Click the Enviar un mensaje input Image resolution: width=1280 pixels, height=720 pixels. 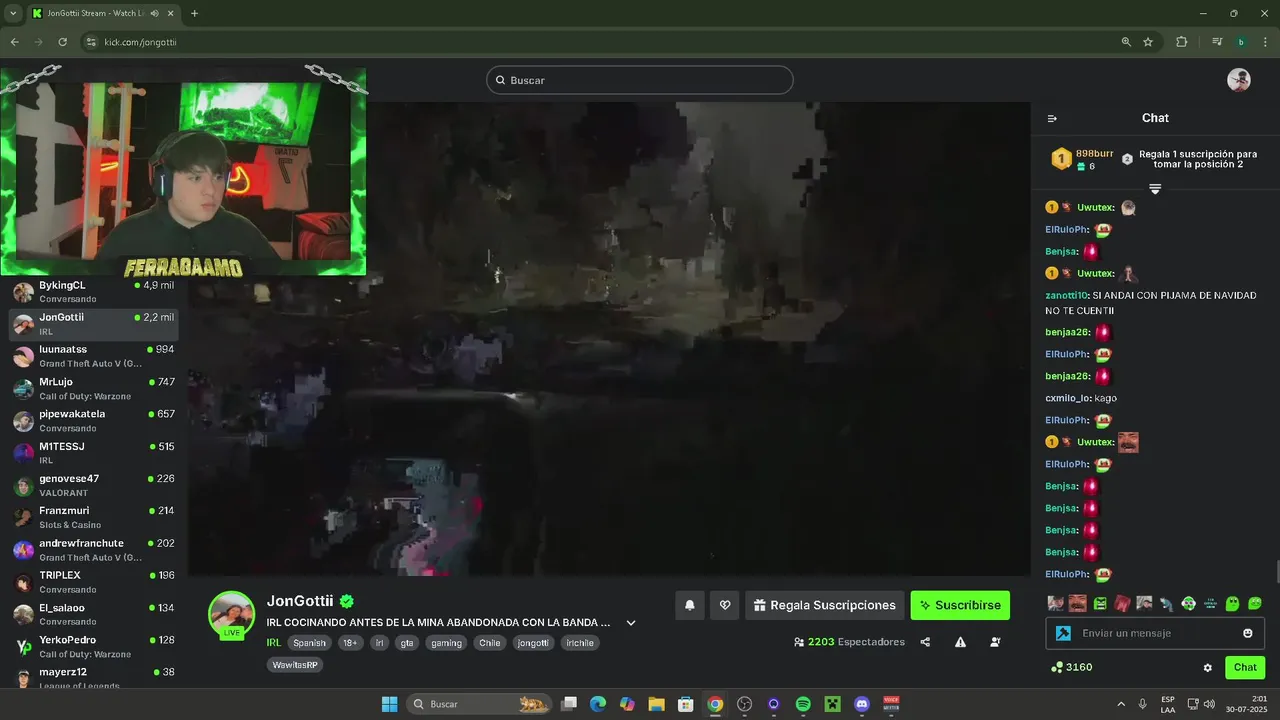pyautogui.click(x=1155, y=633)
